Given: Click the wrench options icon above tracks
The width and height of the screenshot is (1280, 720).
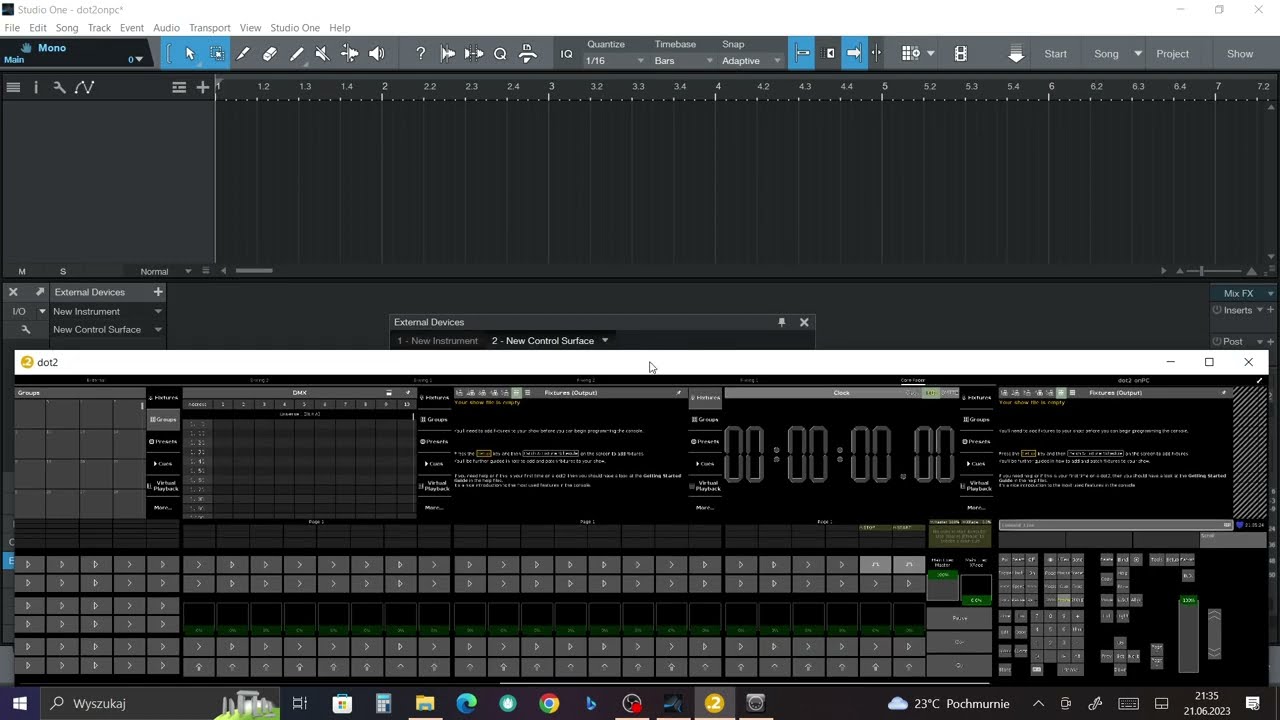Looking at the screenshot, I should (59, 87).
